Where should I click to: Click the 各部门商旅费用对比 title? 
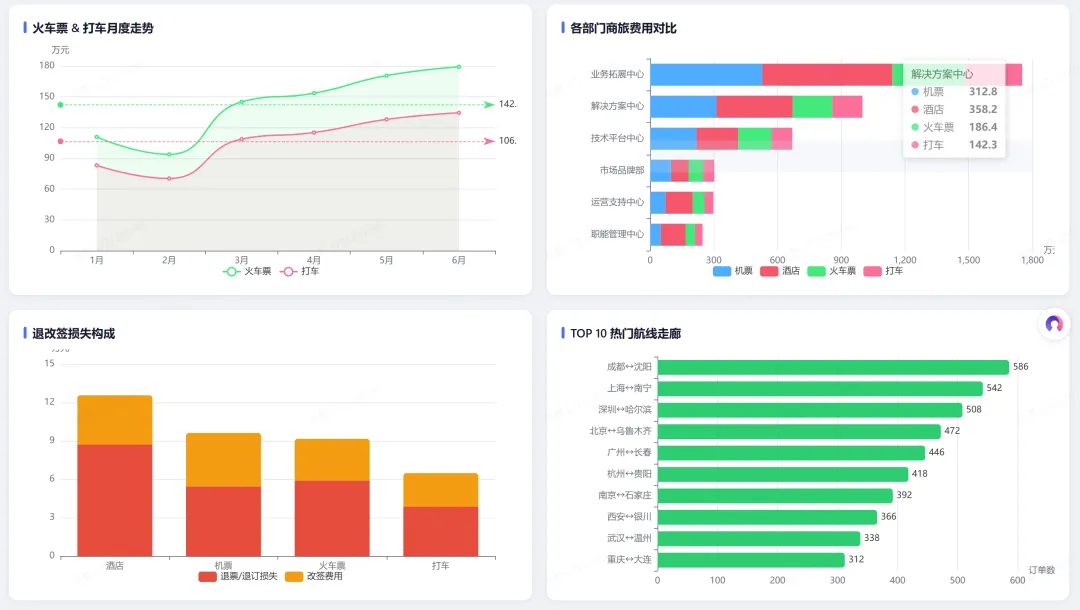point(623,28)
